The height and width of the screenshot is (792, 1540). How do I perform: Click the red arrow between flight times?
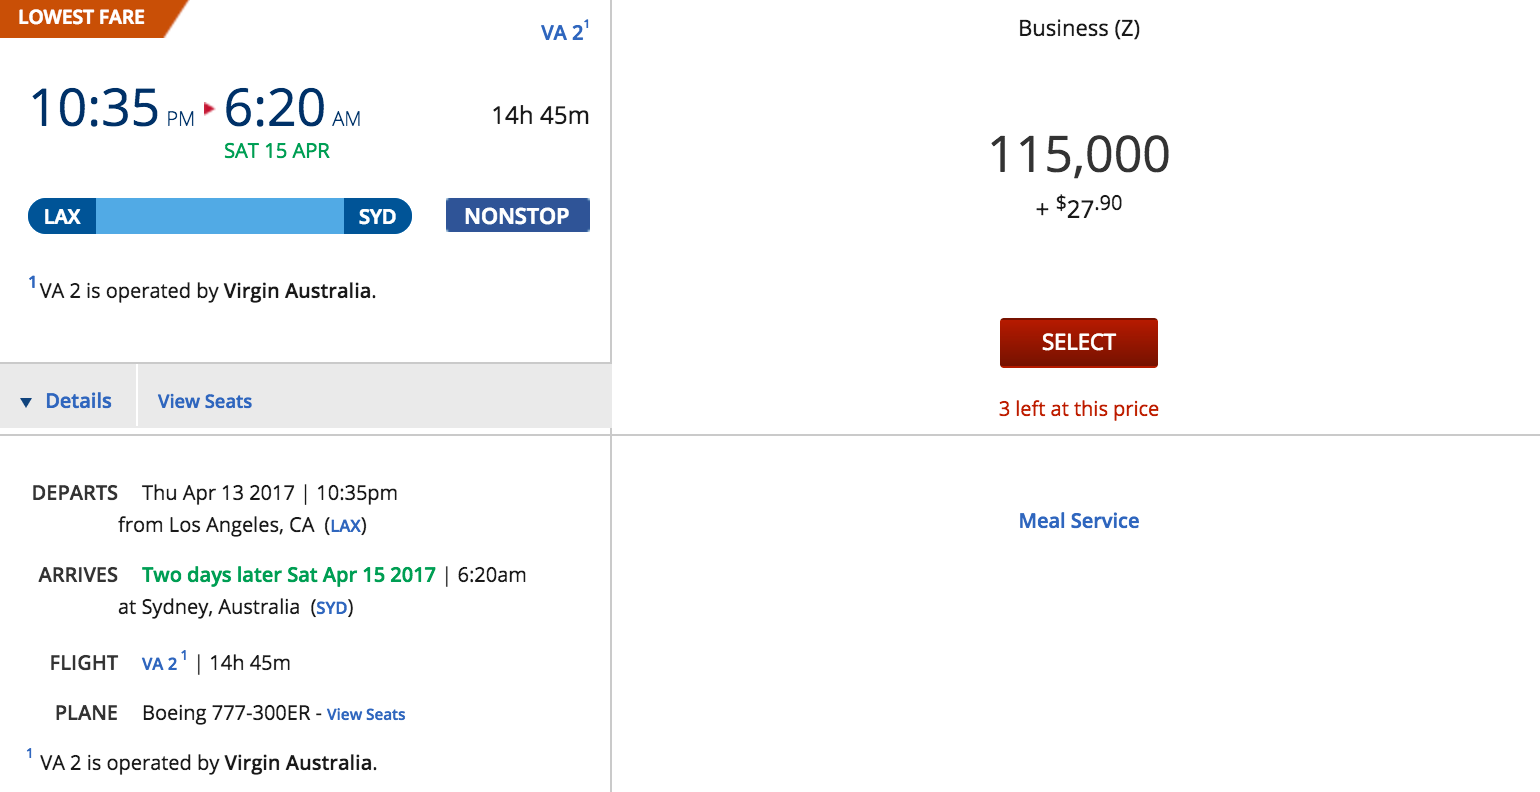(209, 108)
